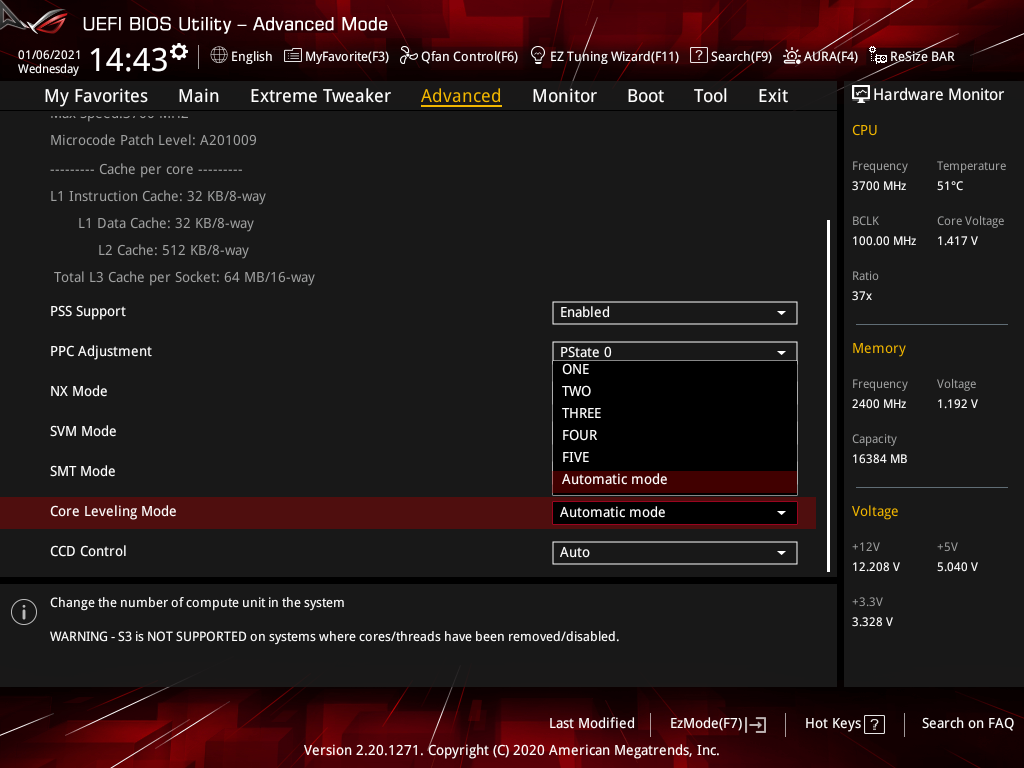Image resolution: width=1024 pixels, height=768 pixels.
Task: Choose FIVE in the dropdown list
Action: pyautogui.click(x=674, y=458)
